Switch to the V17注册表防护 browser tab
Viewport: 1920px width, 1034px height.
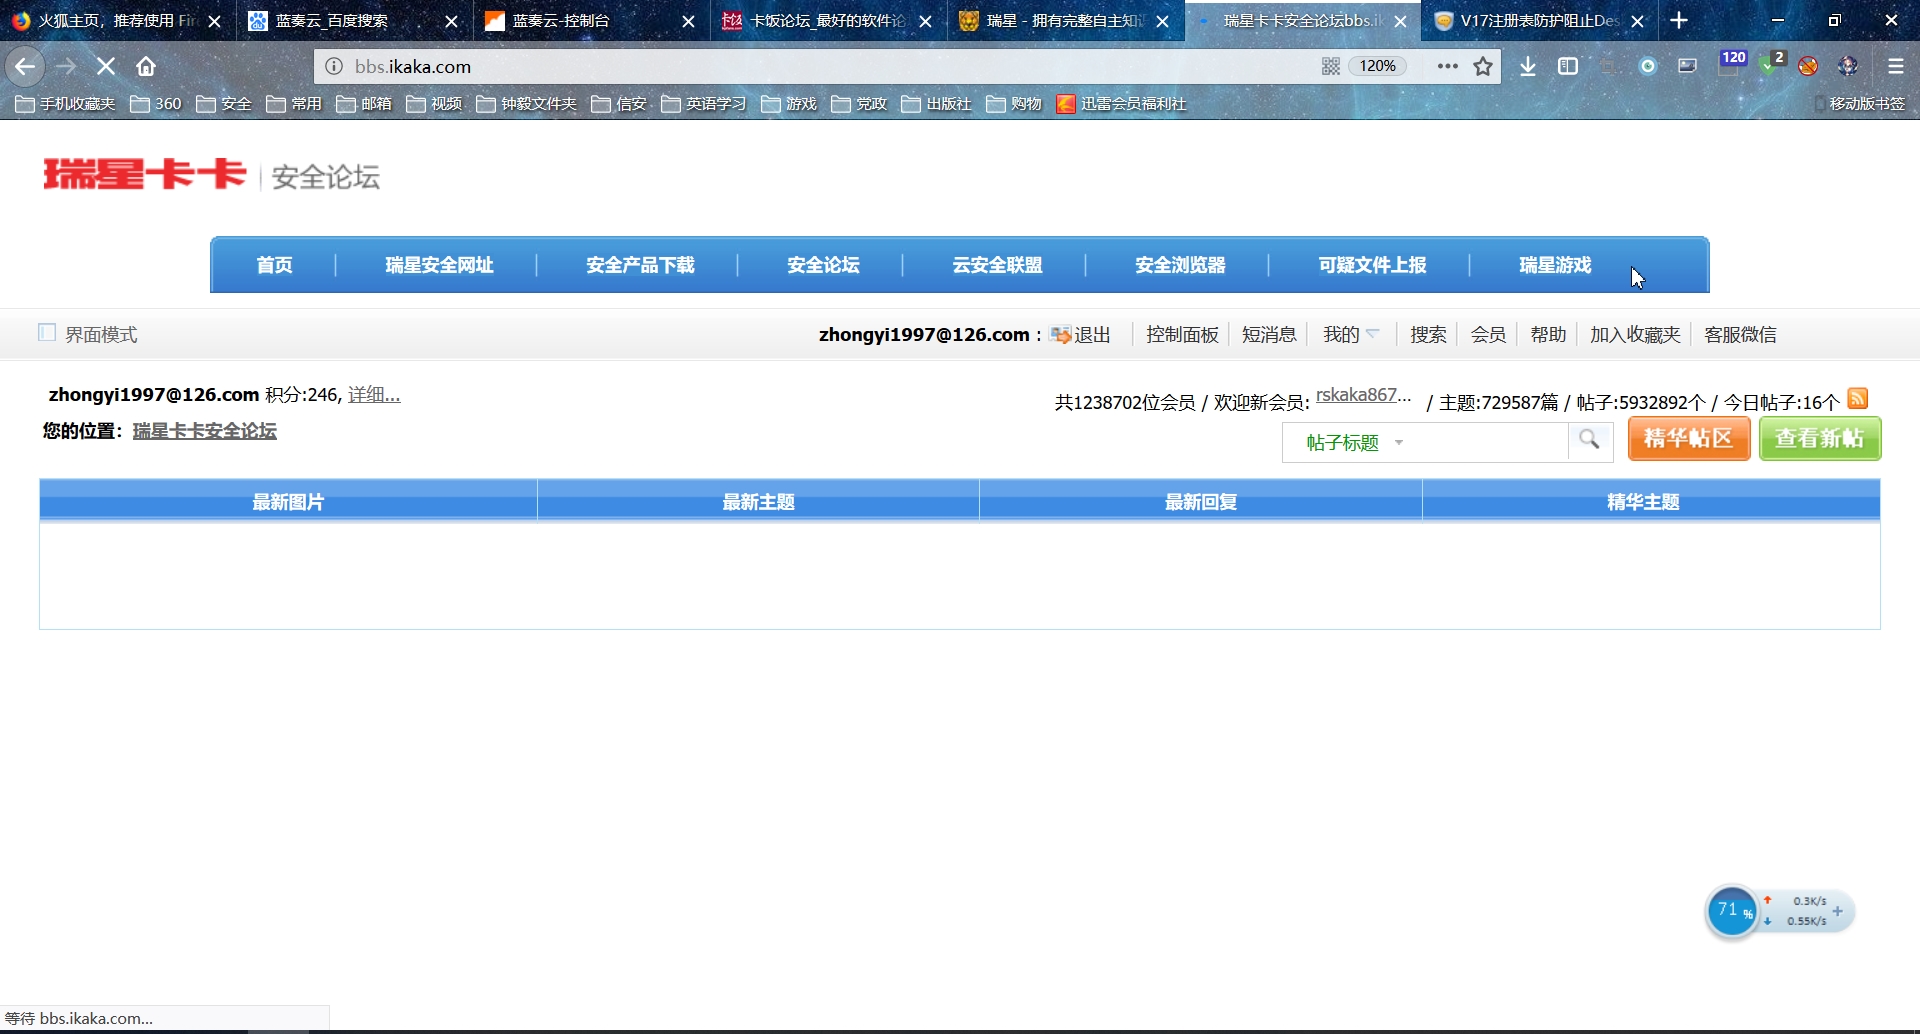(1539, 21)
